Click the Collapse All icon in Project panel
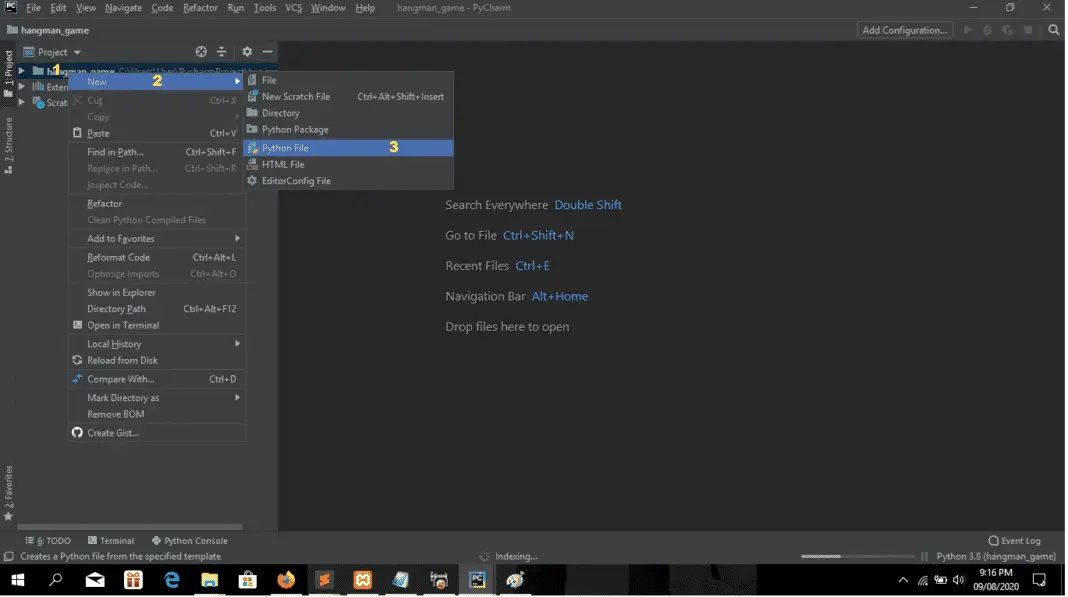The height and width of the screenshot is (597, 1068). [222, 51]
